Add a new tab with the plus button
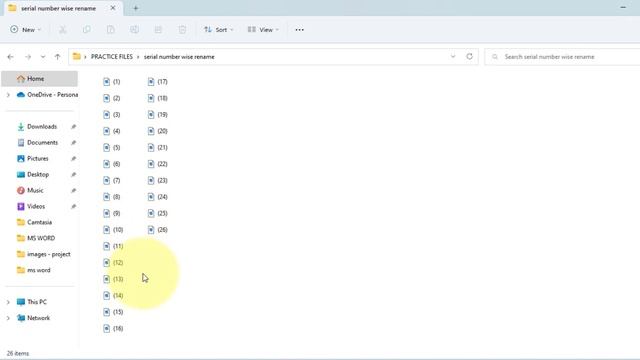Image resolution: width=640 pixels, height=360 pixels. click(136, 8)
